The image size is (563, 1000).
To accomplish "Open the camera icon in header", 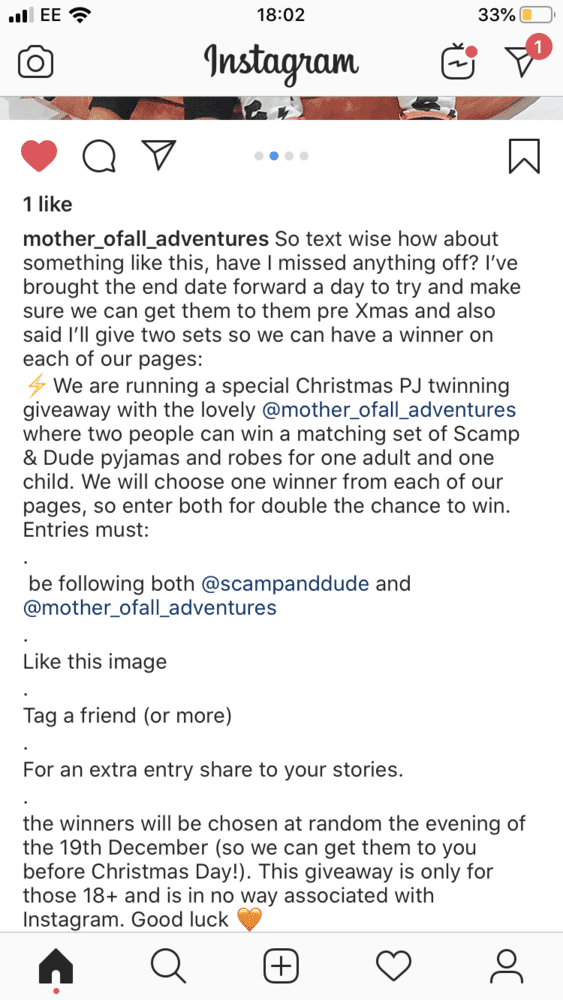I will click(35, 62).
